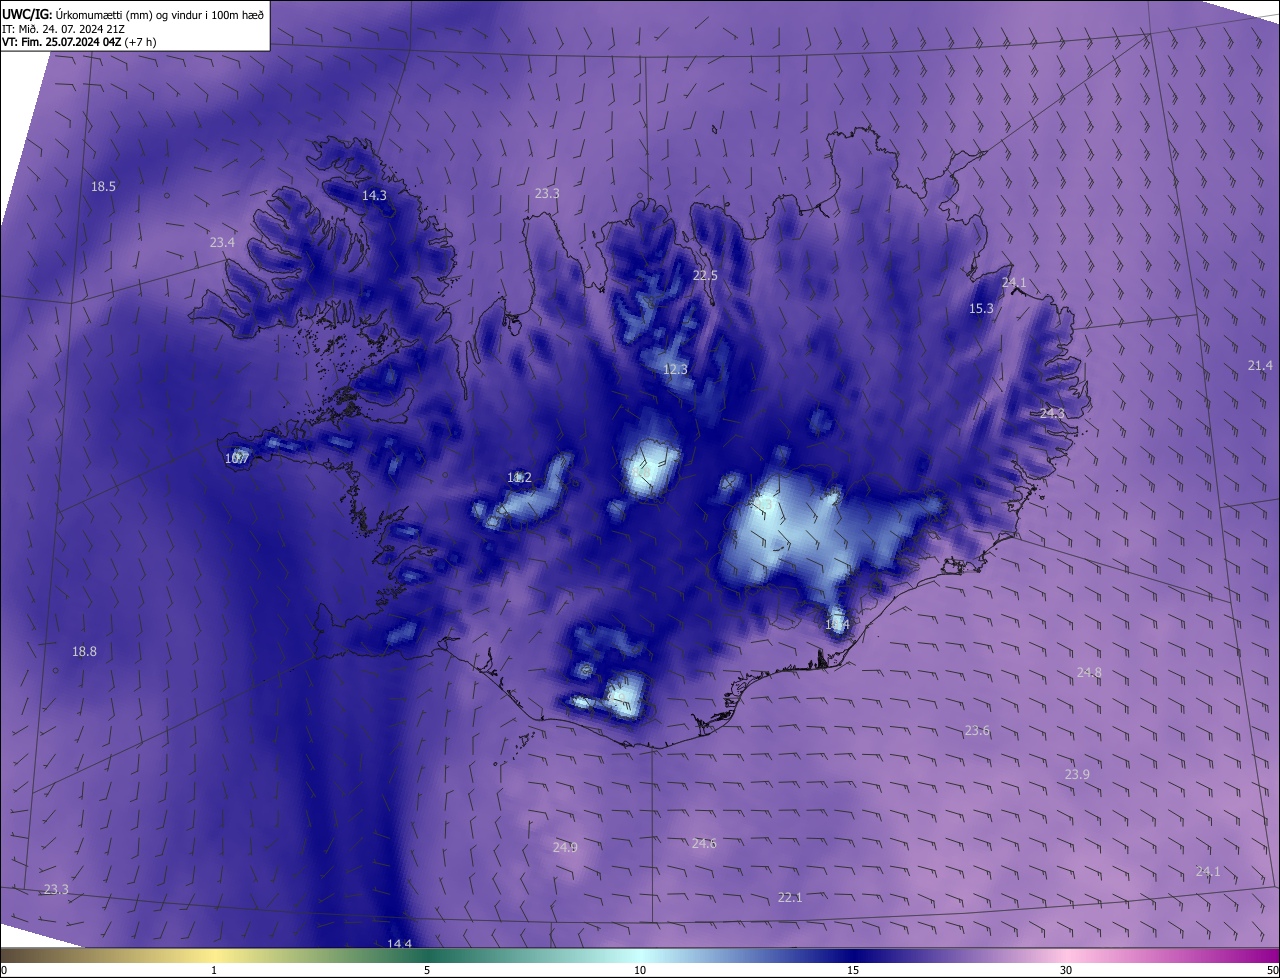Screen dimensions: 1280x978
Task: Click the 18.8 value label
Action: click(84, 652)
